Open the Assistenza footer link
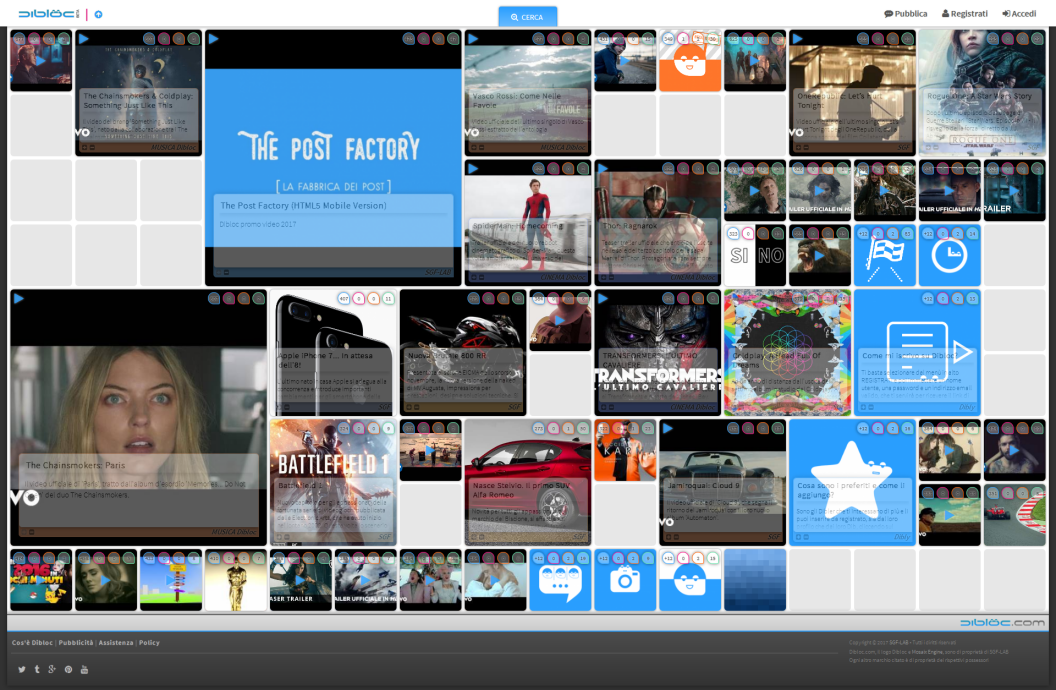Viewport: 1056px width, 690px height. (x=116, y=643)
